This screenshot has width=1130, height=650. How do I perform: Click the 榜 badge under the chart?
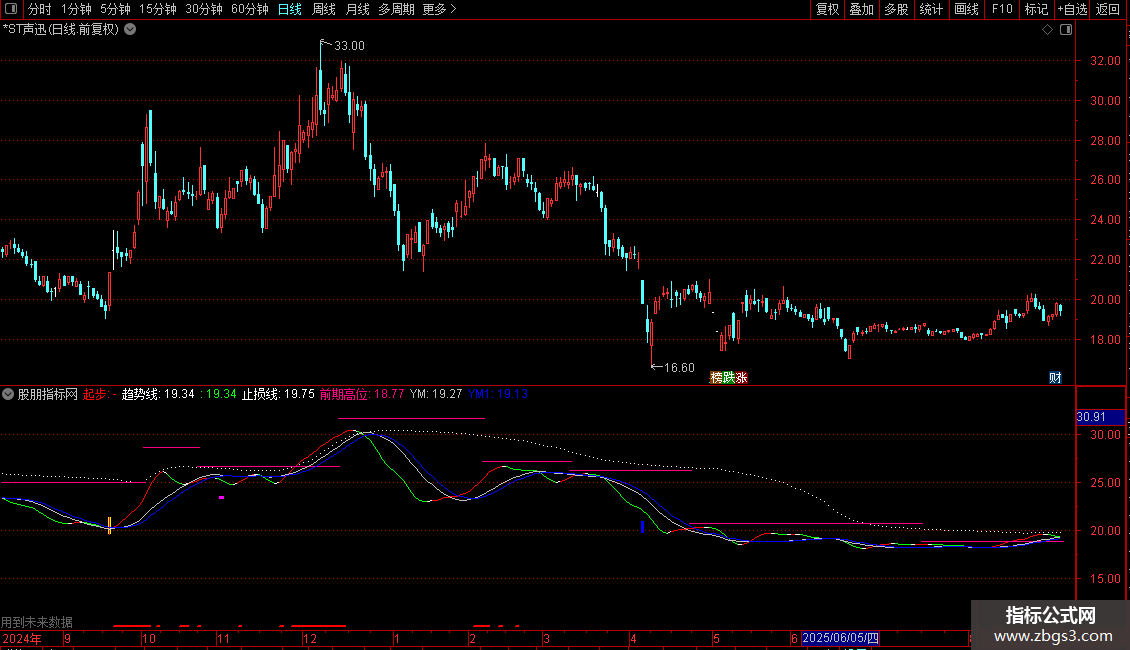[716, 378]
